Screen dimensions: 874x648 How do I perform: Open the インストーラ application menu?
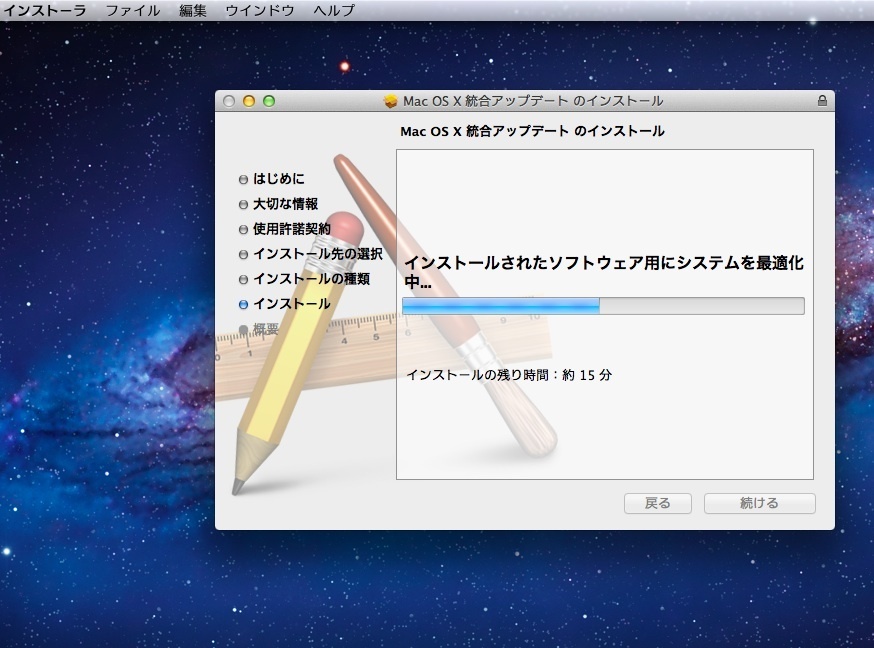click(45, 10)
